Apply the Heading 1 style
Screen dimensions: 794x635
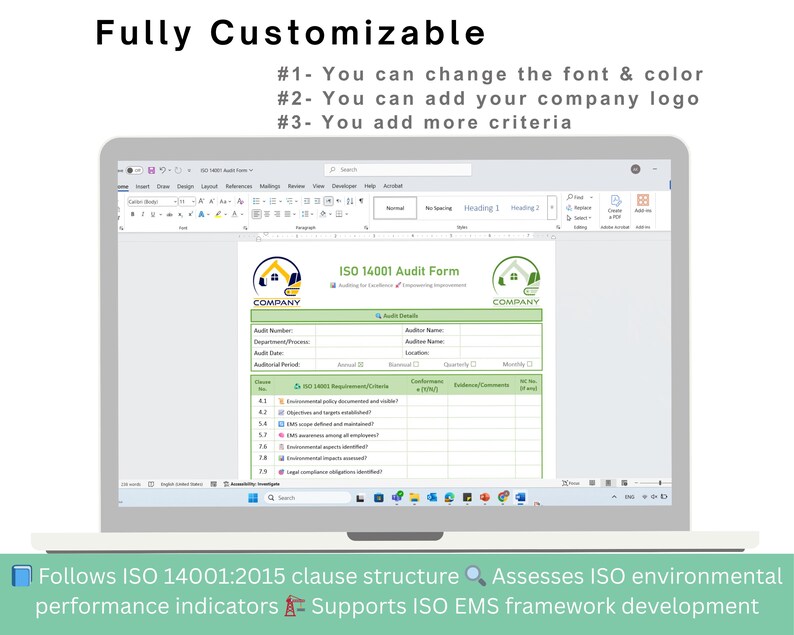point(482,208)
